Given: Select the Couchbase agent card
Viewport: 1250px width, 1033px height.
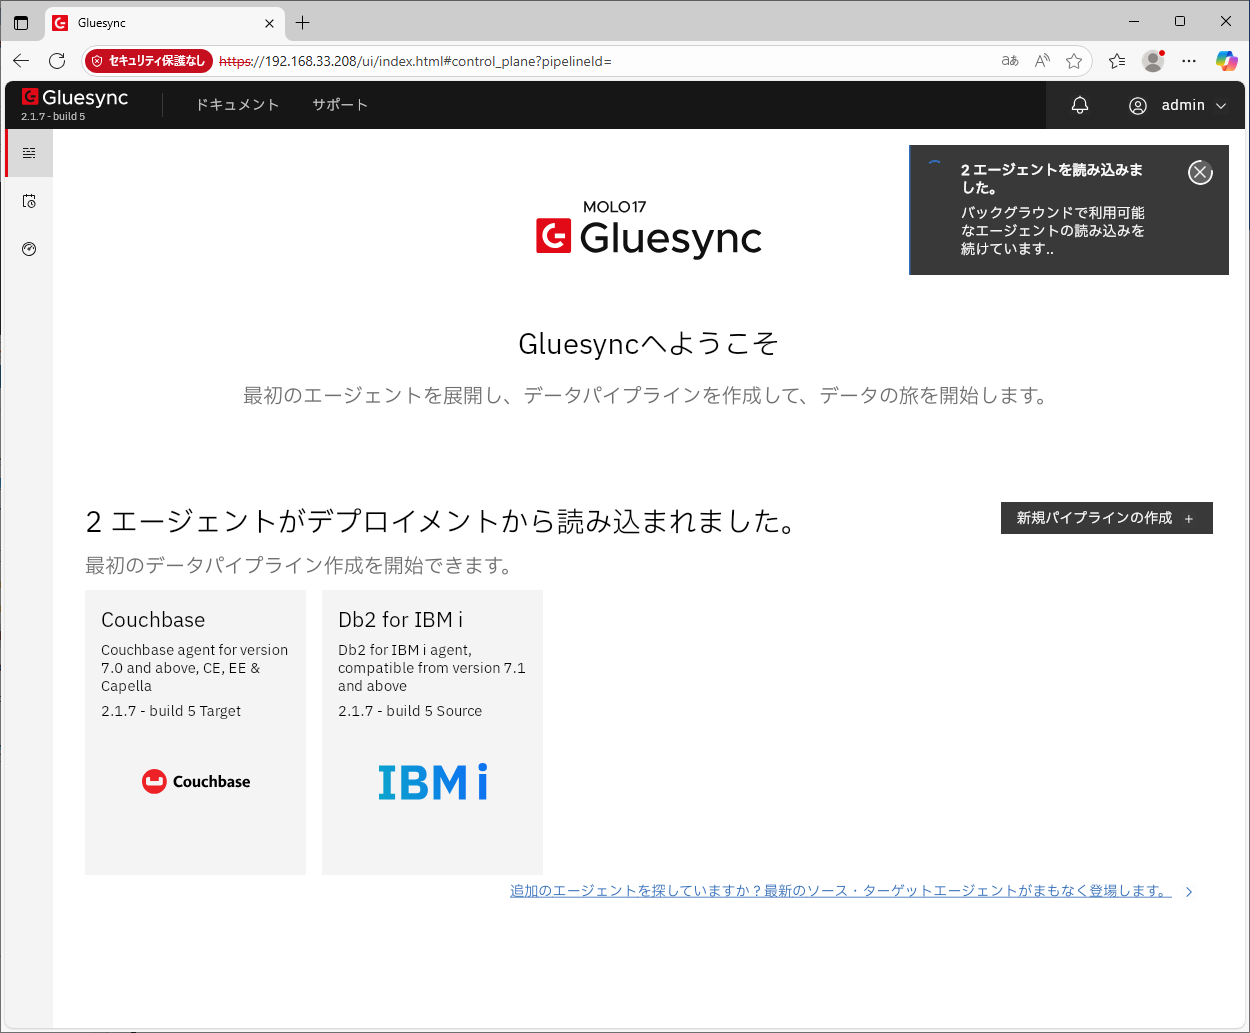Looking at the screenshot, I should 195,732.
